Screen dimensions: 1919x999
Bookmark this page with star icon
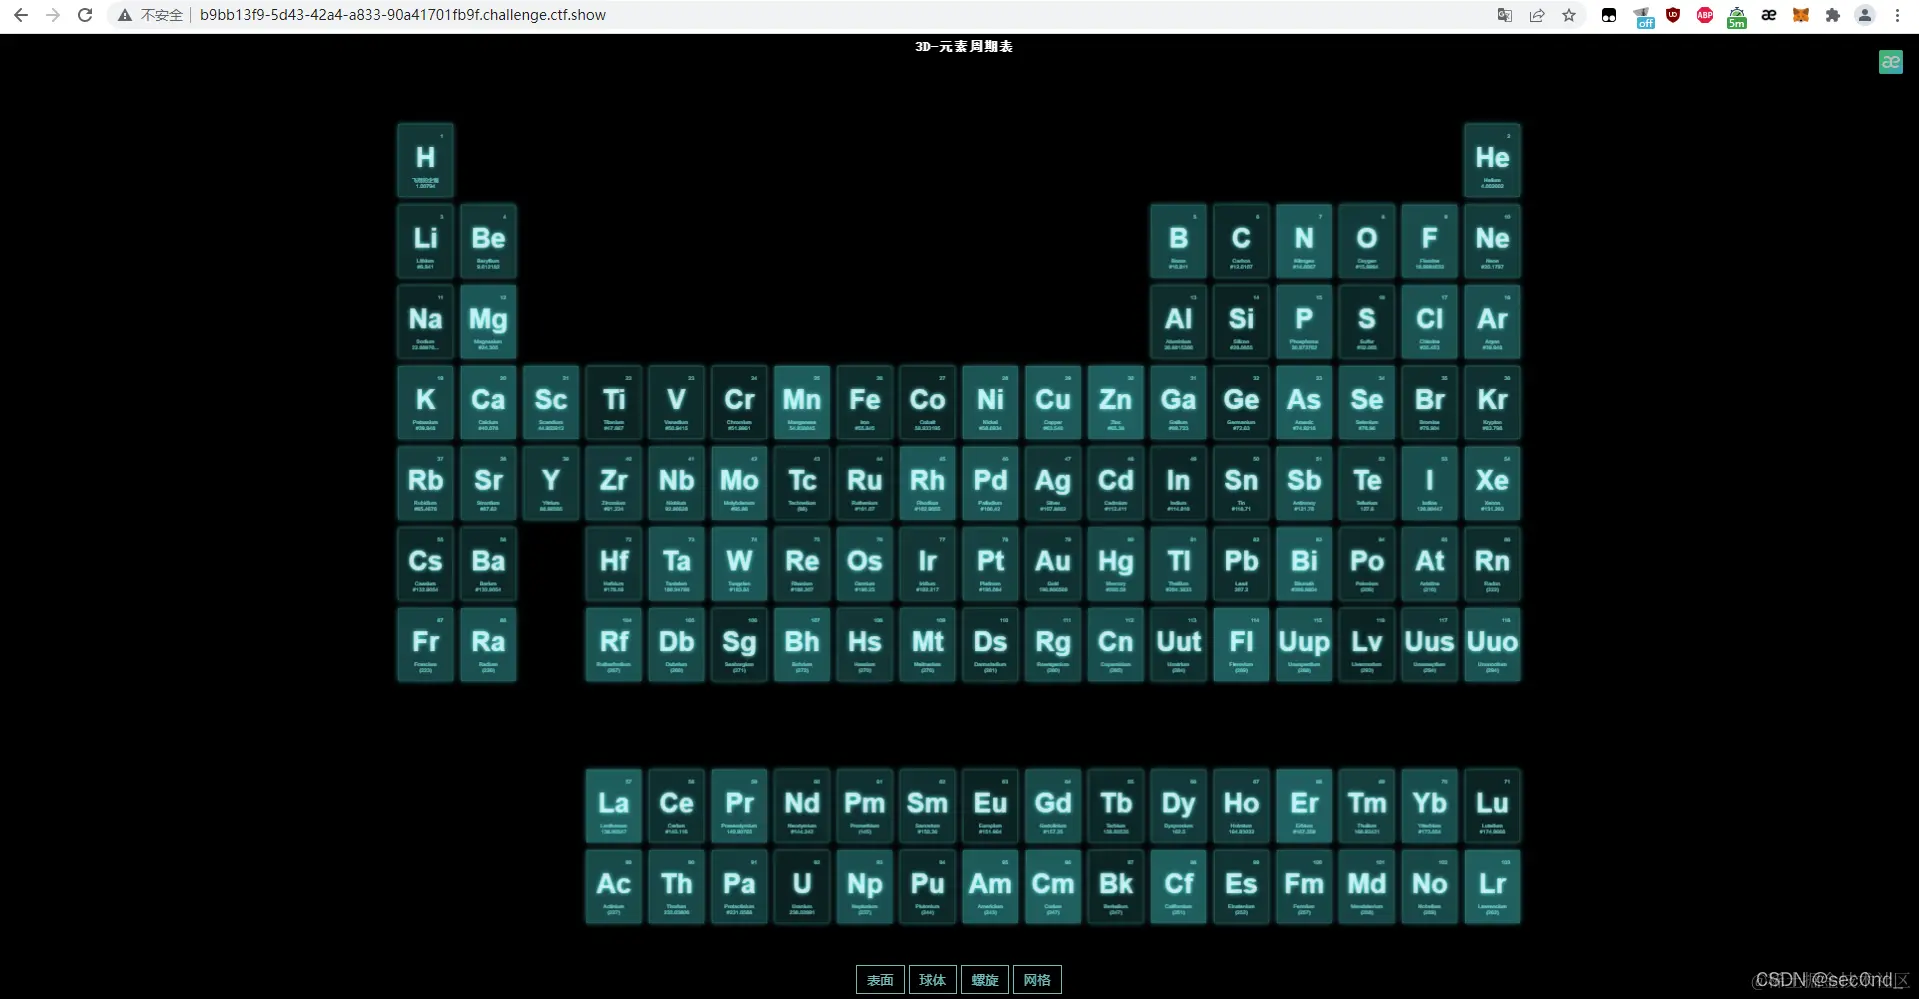coord(1569,15)
